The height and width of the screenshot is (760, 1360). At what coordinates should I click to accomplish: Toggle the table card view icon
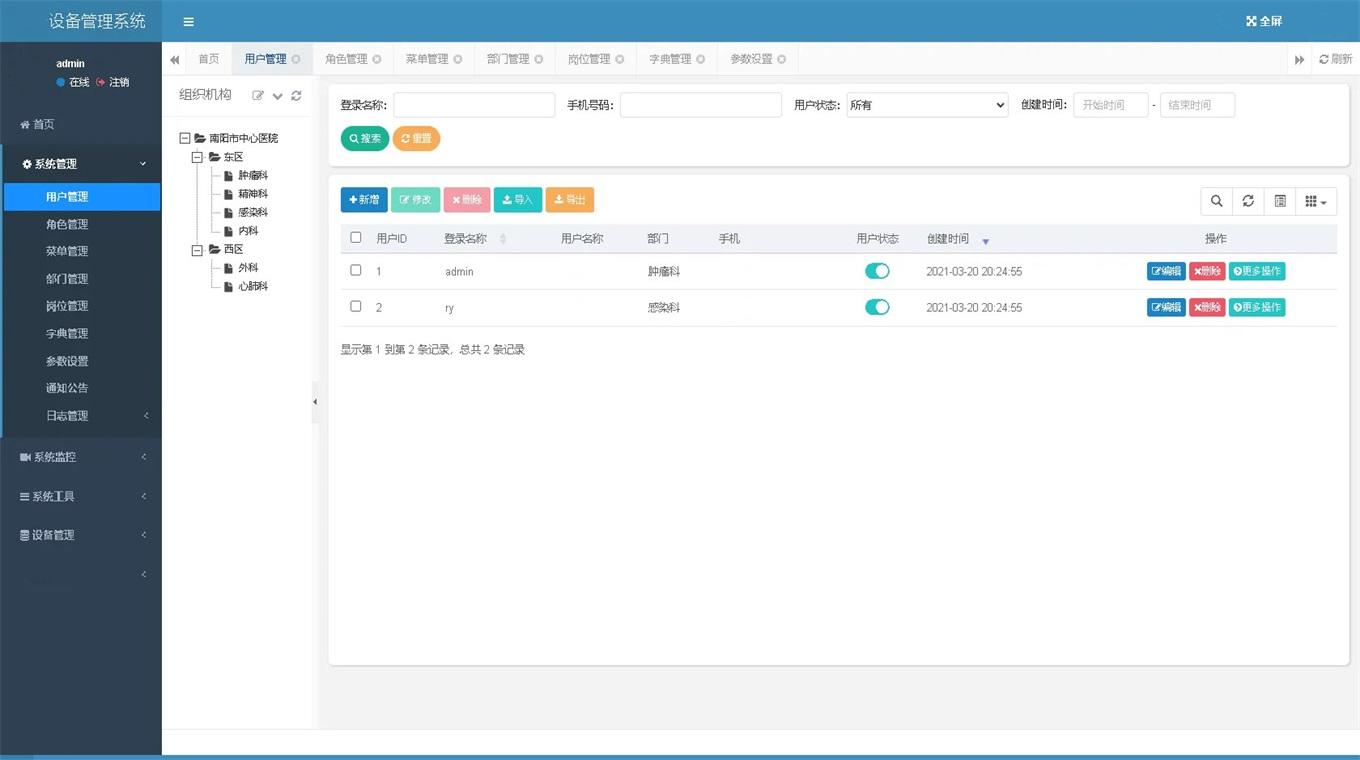coord(1280,201)
